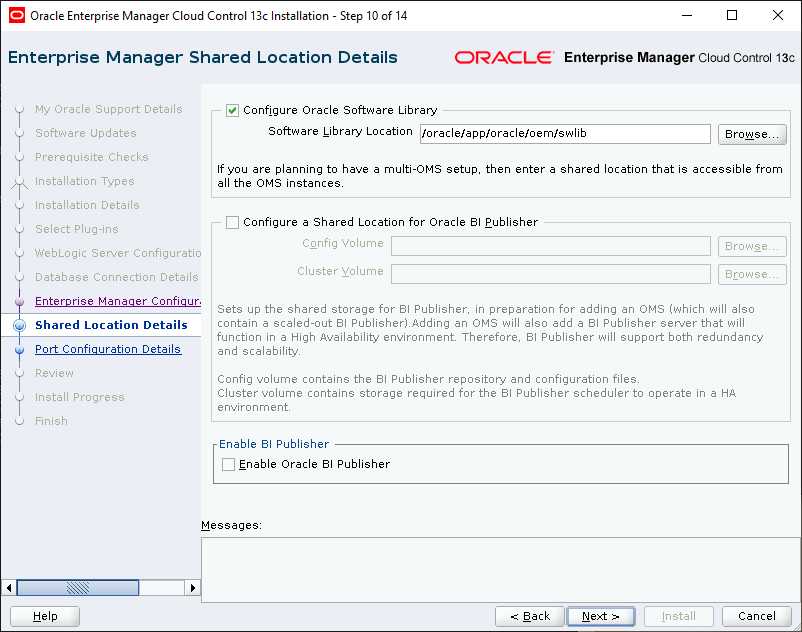Click the Oracle installer icon in title bar
Screen dimensions: 802x632
pyautogui.click(x=16, y=15)
